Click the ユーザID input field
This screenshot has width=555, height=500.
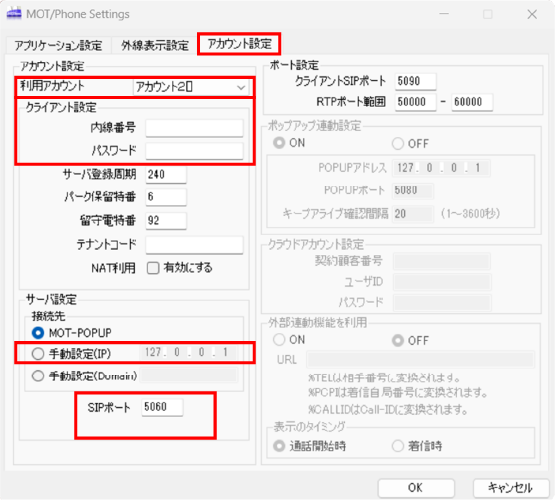click(x=442, y=282)
